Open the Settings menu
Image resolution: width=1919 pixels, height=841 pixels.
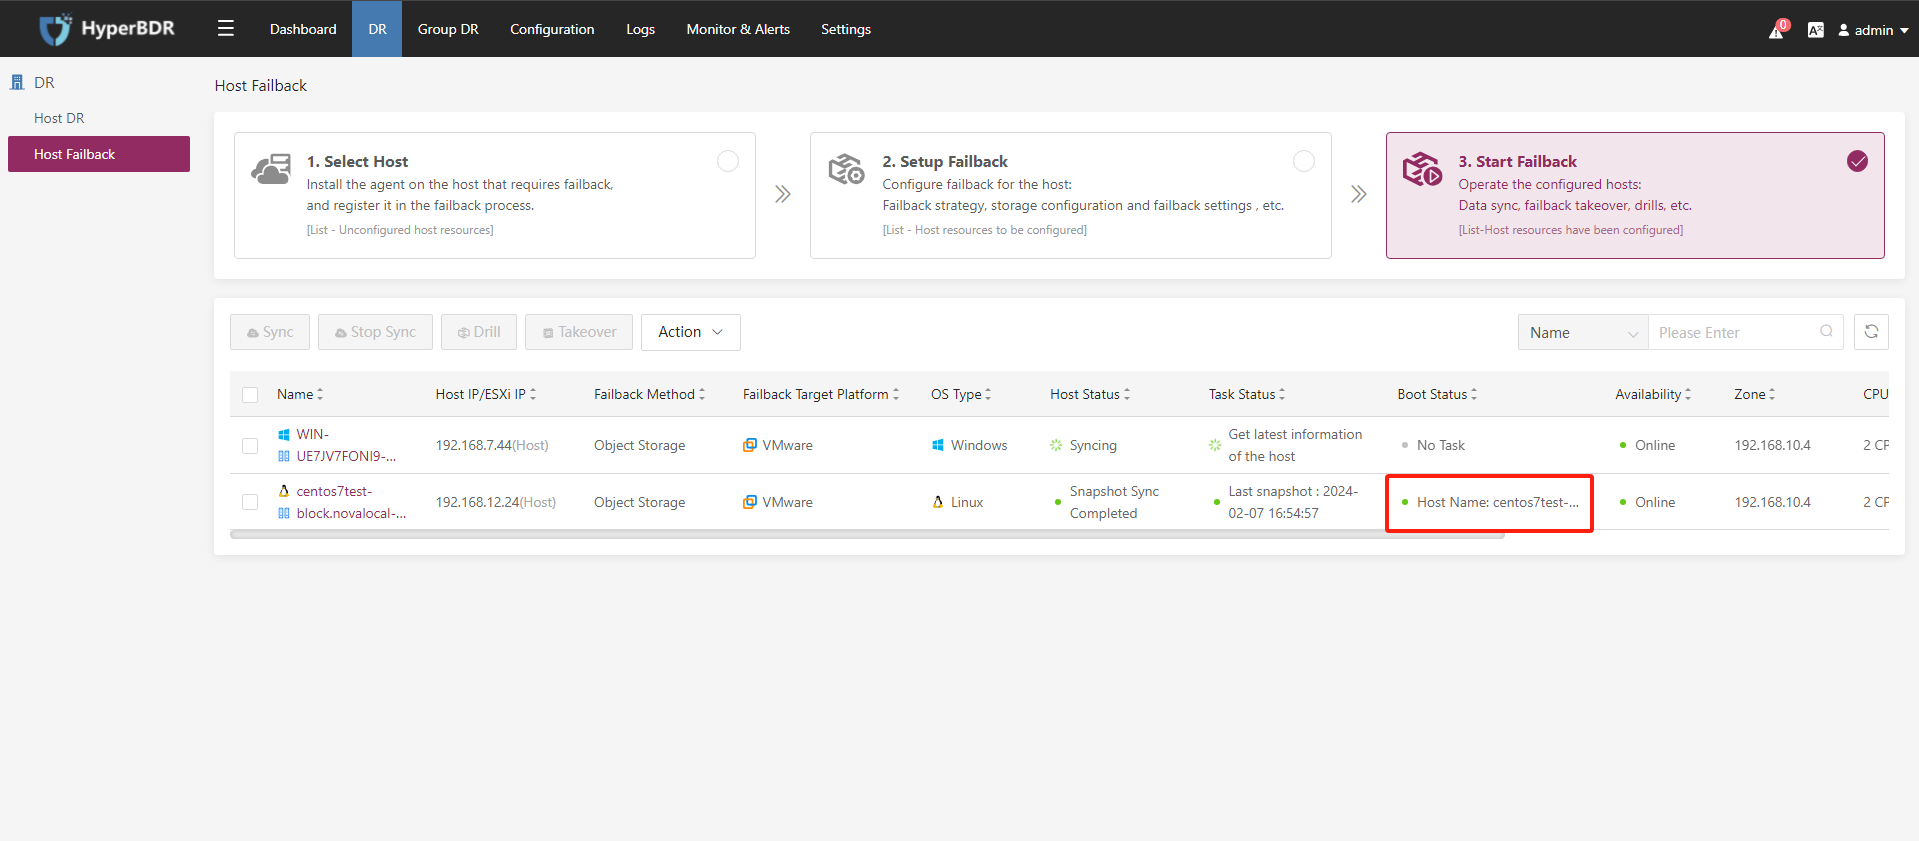pyautogui.click(x=846, y=29)
